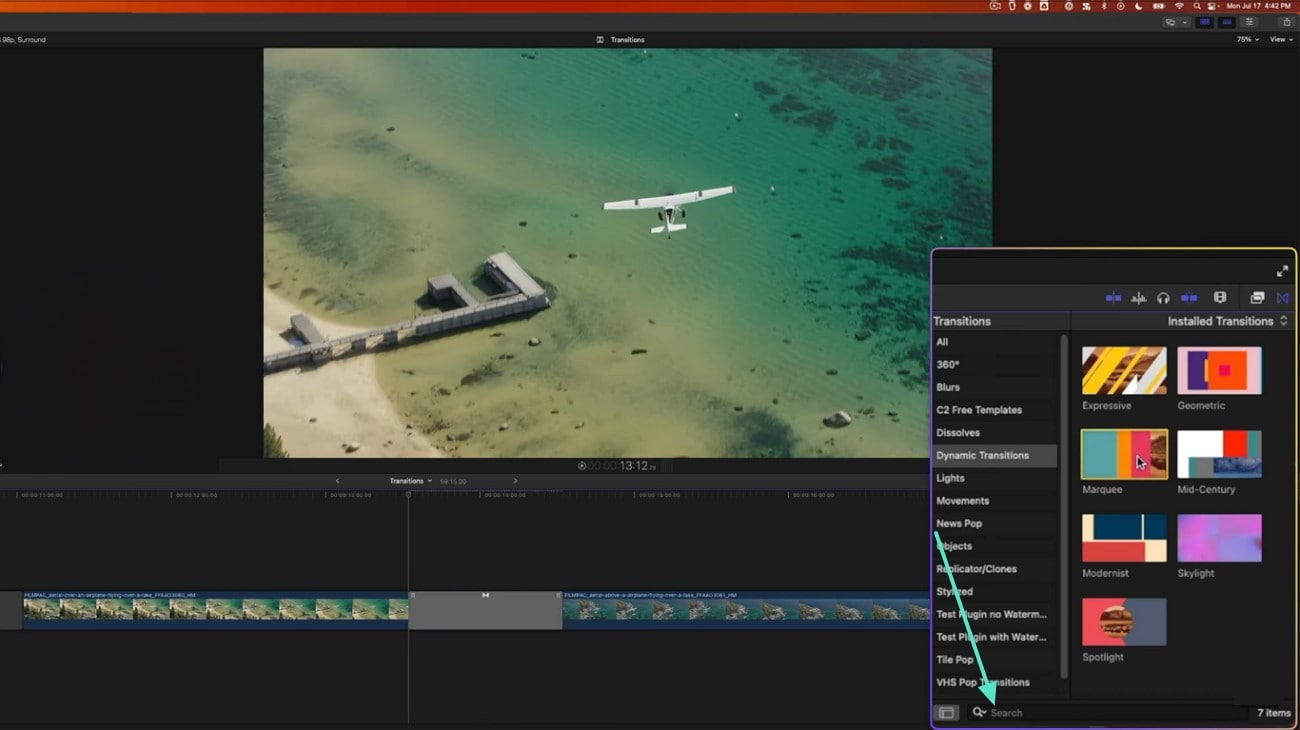Image resolution: width=1300 pixels, height=730 pixels.
Task: Select Test Plugin no Watermark category
Action: coord(994,614)
